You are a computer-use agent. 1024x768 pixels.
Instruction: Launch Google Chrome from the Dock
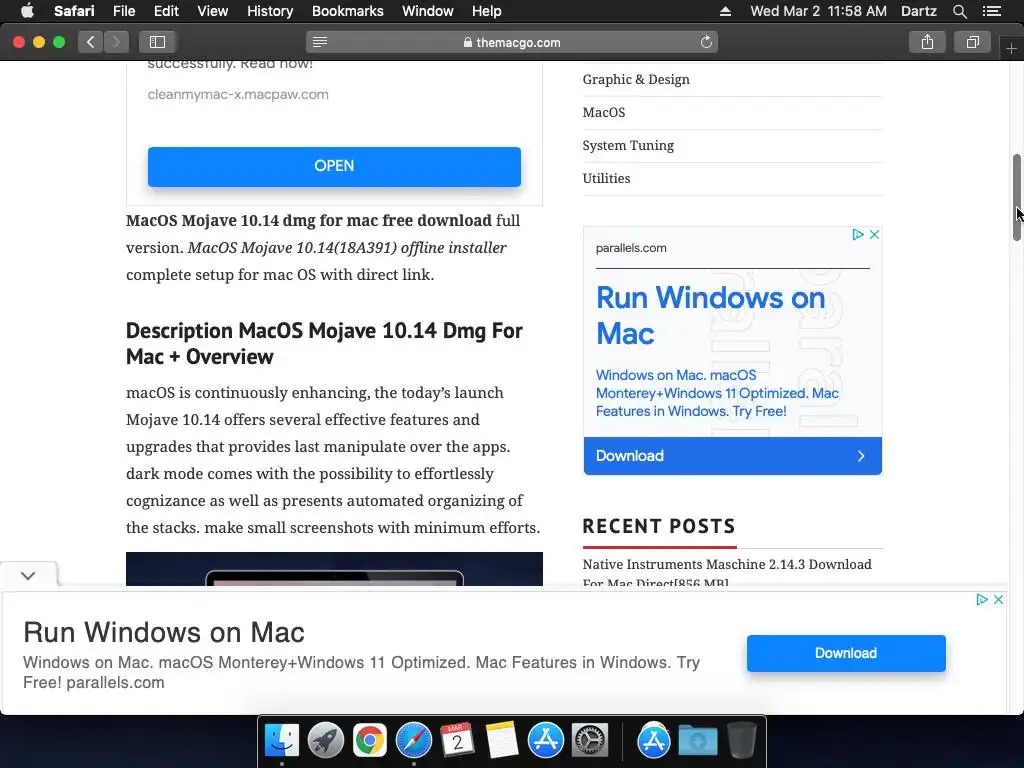[x=370, y=741]
